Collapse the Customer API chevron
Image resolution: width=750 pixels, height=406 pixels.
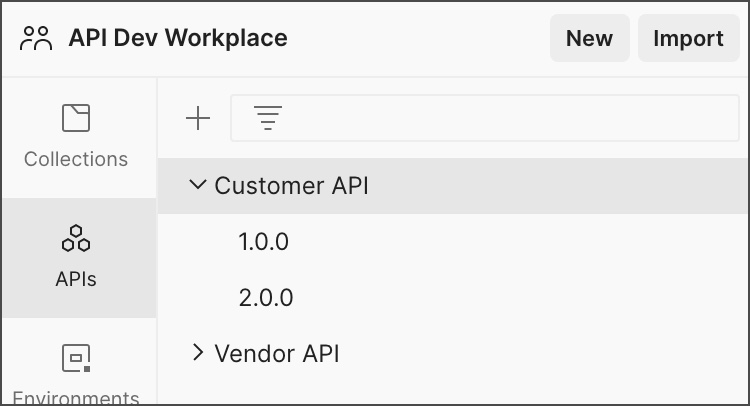(x=198, y=185)
